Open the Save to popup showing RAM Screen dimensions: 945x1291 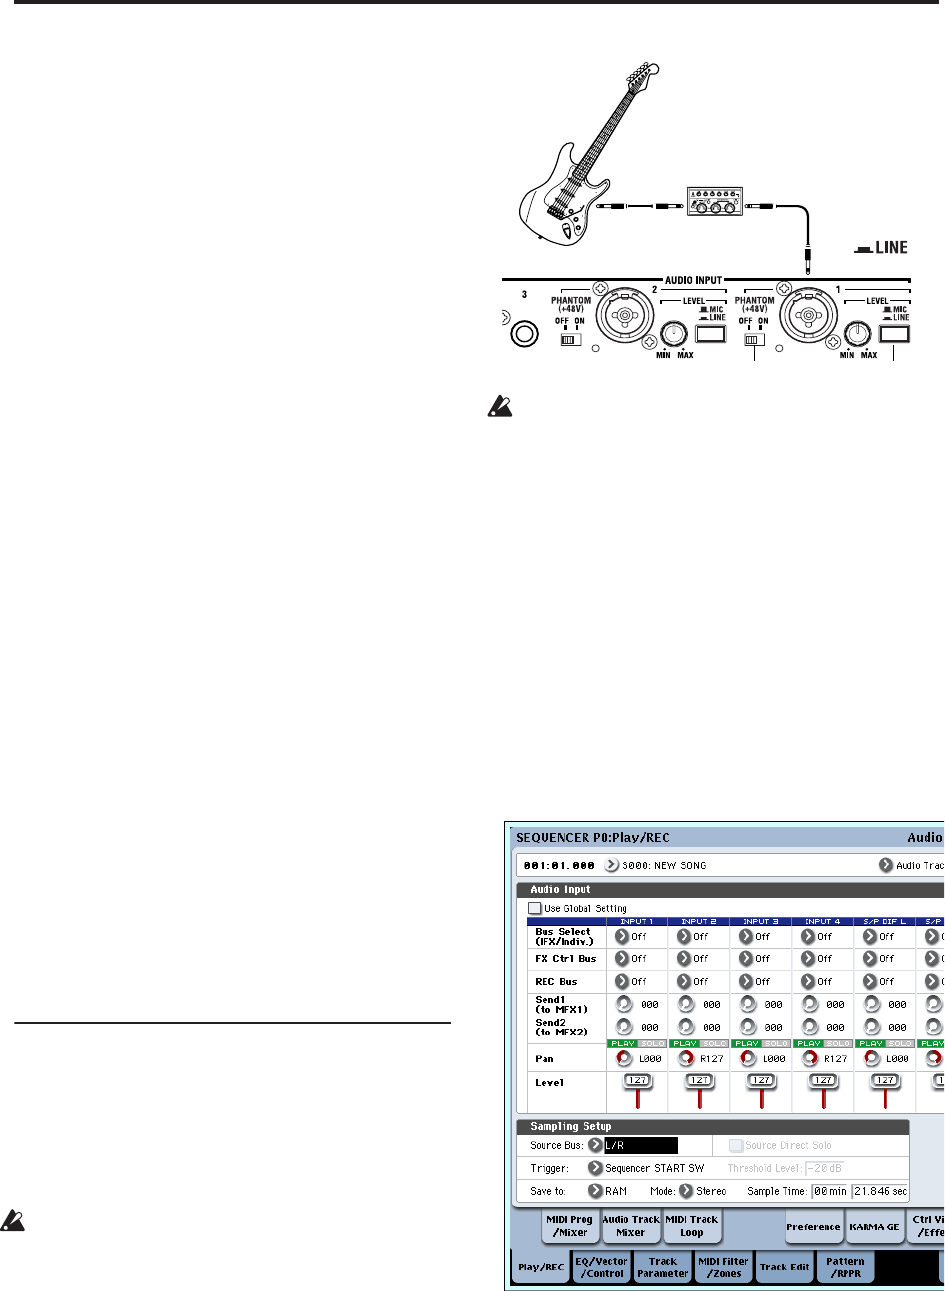click(x=595, y=1191)
